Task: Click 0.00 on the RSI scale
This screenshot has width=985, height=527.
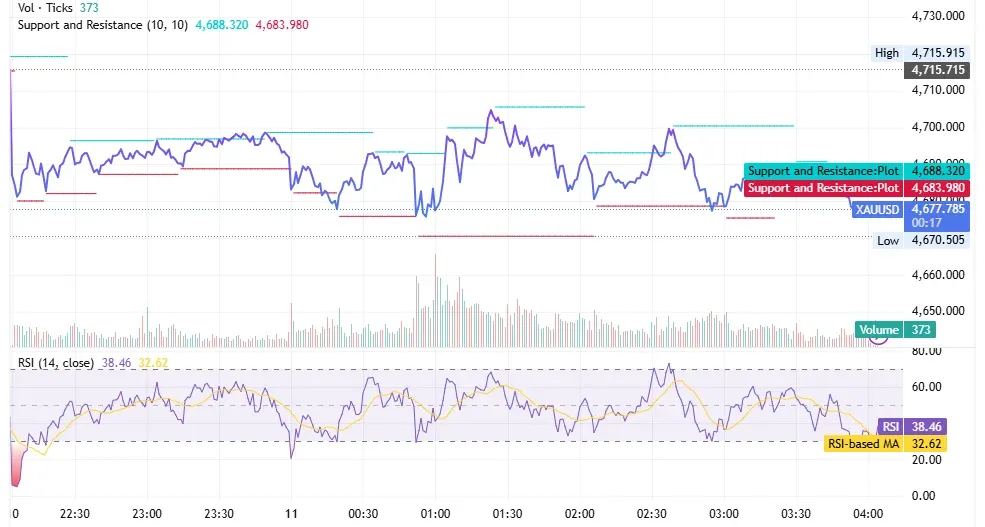Action: [x=923, y=496]
